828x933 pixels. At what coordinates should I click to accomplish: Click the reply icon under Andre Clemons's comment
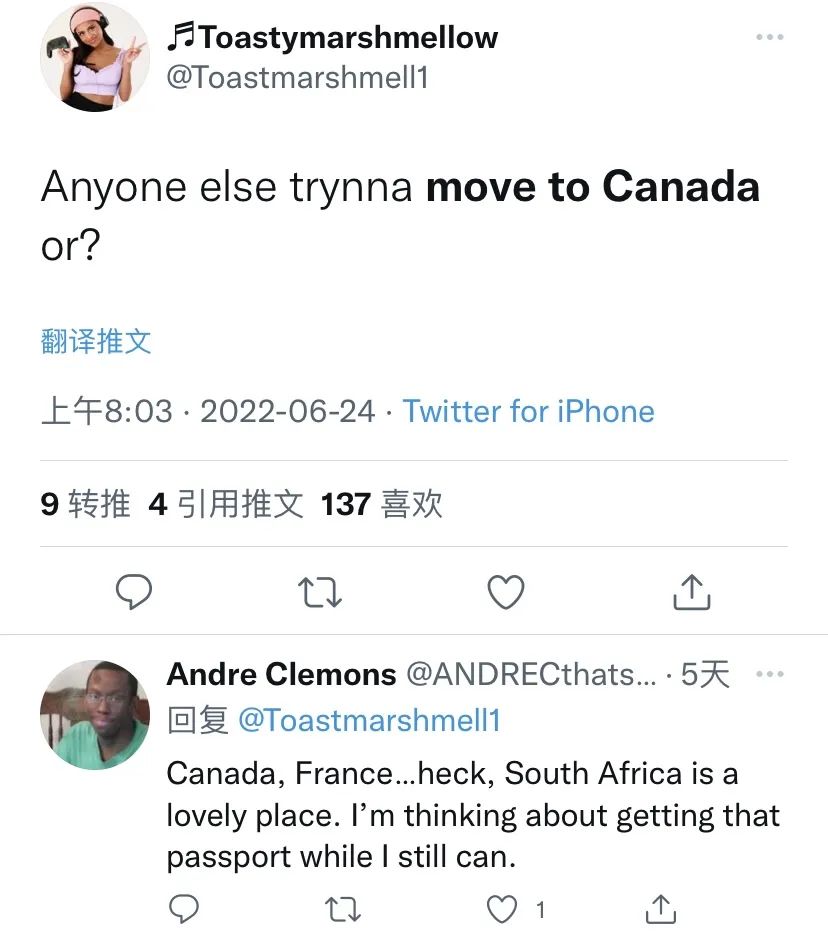point(183,909)
